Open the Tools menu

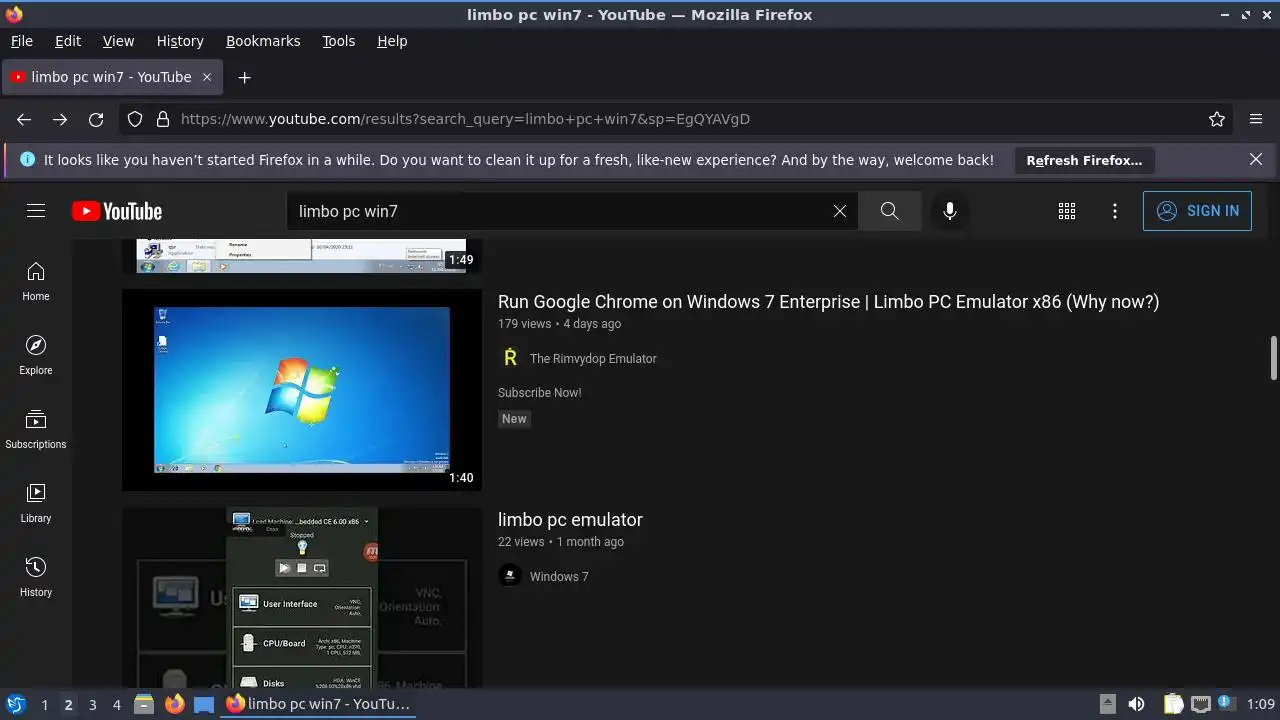tap(339, 41)
